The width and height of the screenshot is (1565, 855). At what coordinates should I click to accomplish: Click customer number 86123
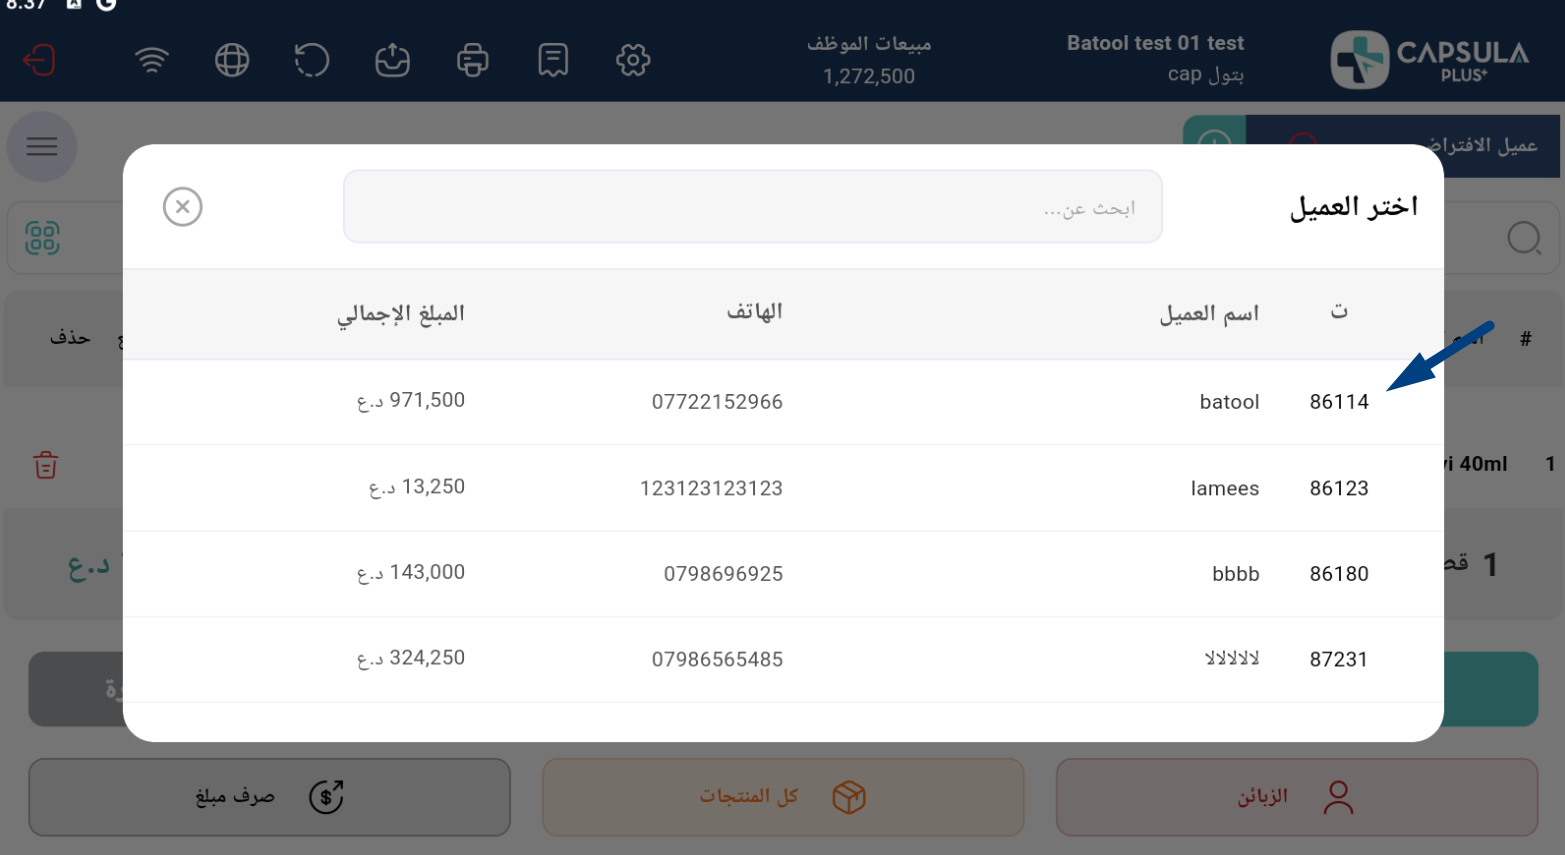1339,488
